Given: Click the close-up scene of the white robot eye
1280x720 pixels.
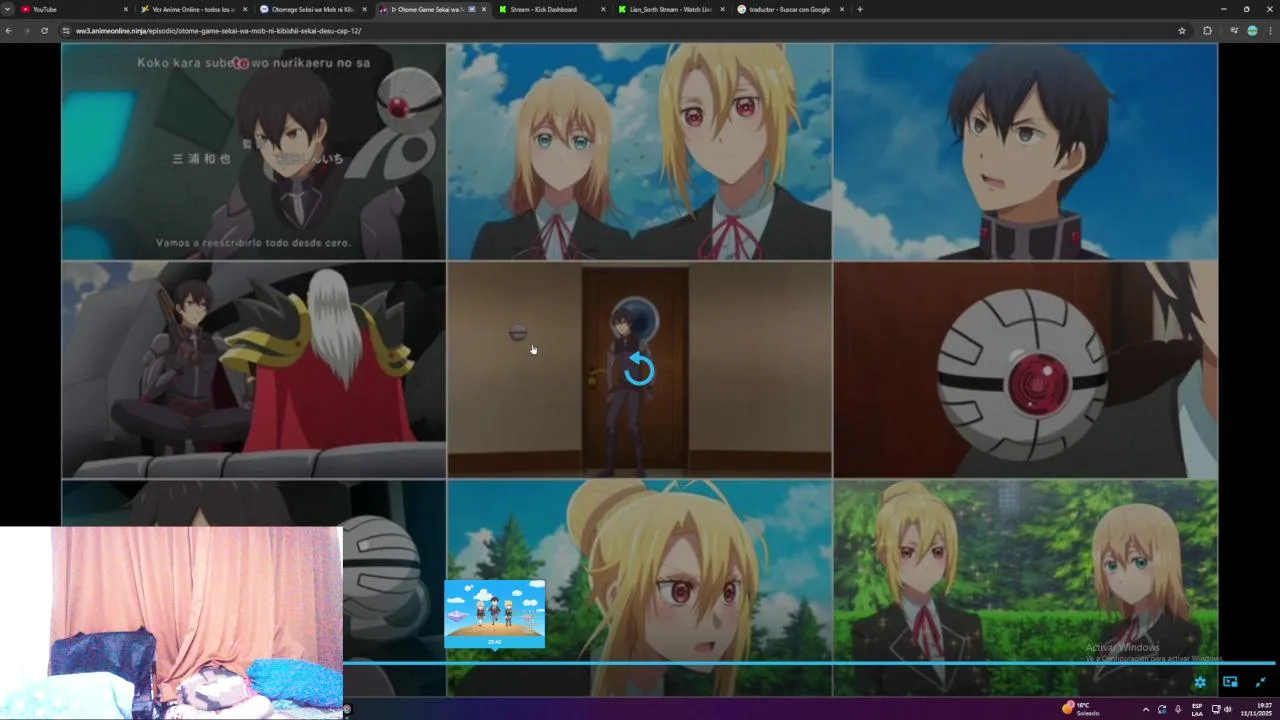Looking at the screenshot, I should [x=1025, y=370].
